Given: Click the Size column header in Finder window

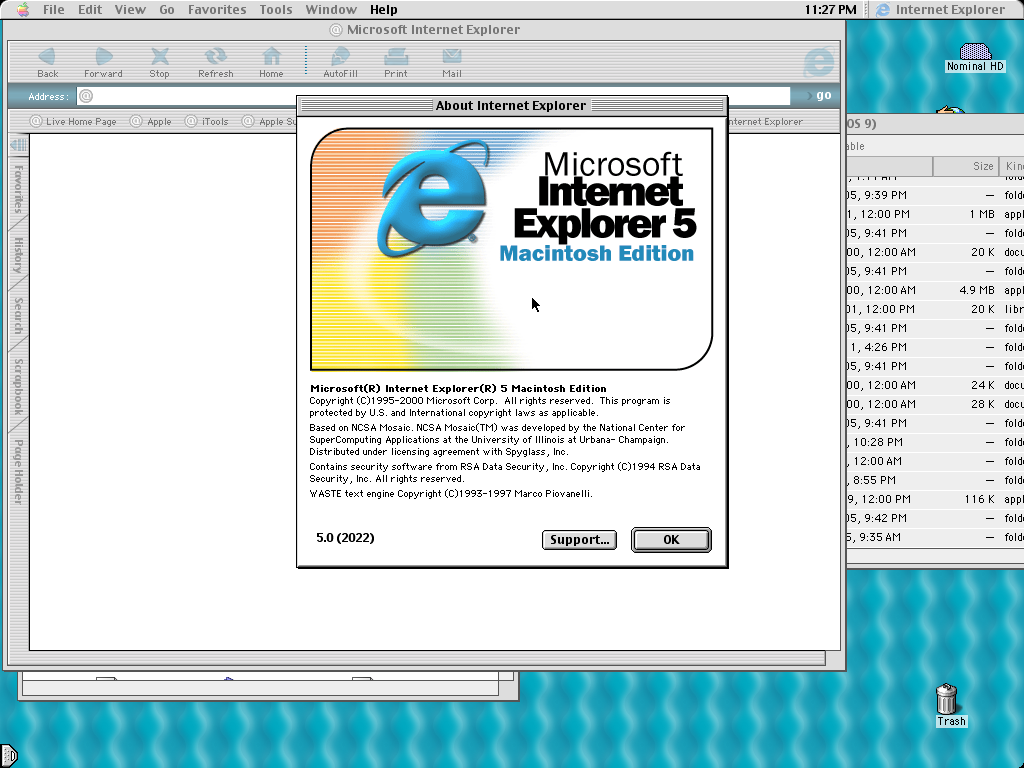Looking at the screenshot, I should point(965,167).
